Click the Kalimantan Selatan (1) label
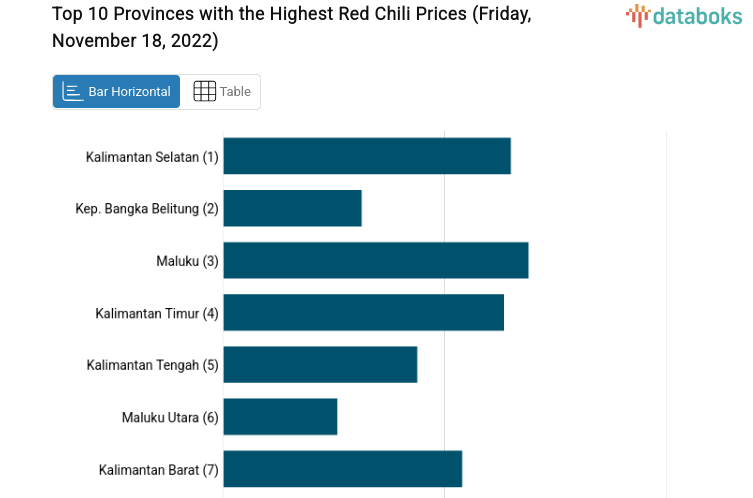Viewport: 753px width, 498px height. tap(152, 157)
